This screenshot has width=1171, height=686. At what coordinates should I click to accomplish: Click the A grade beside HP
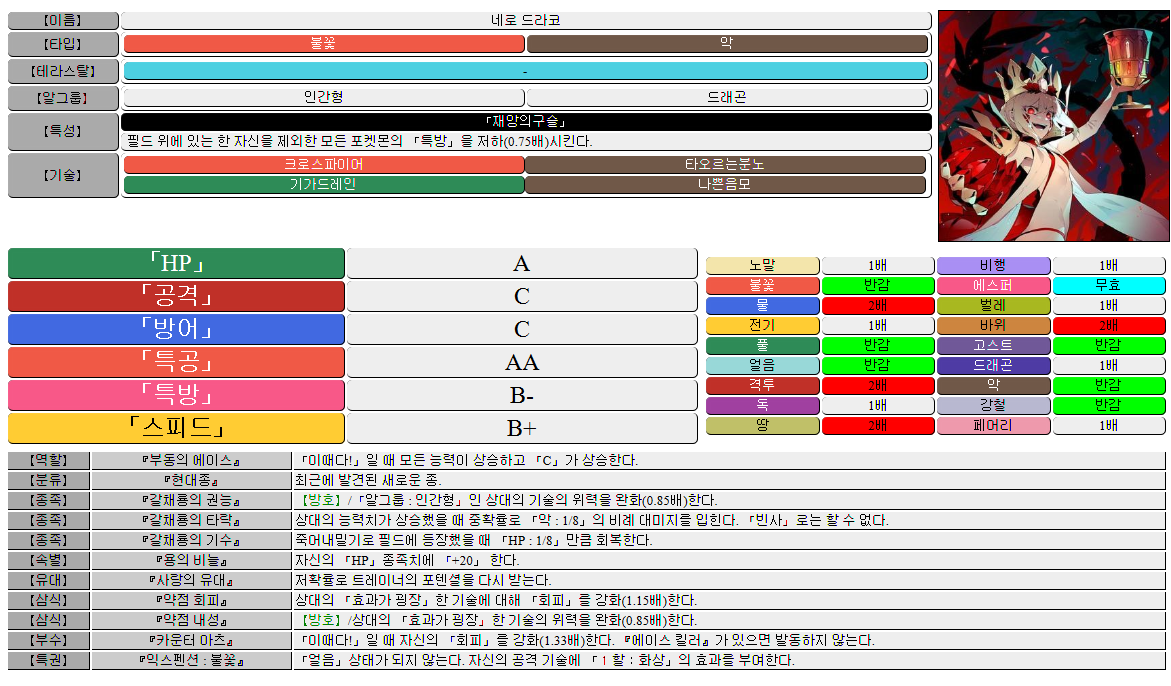pos(522,264)
